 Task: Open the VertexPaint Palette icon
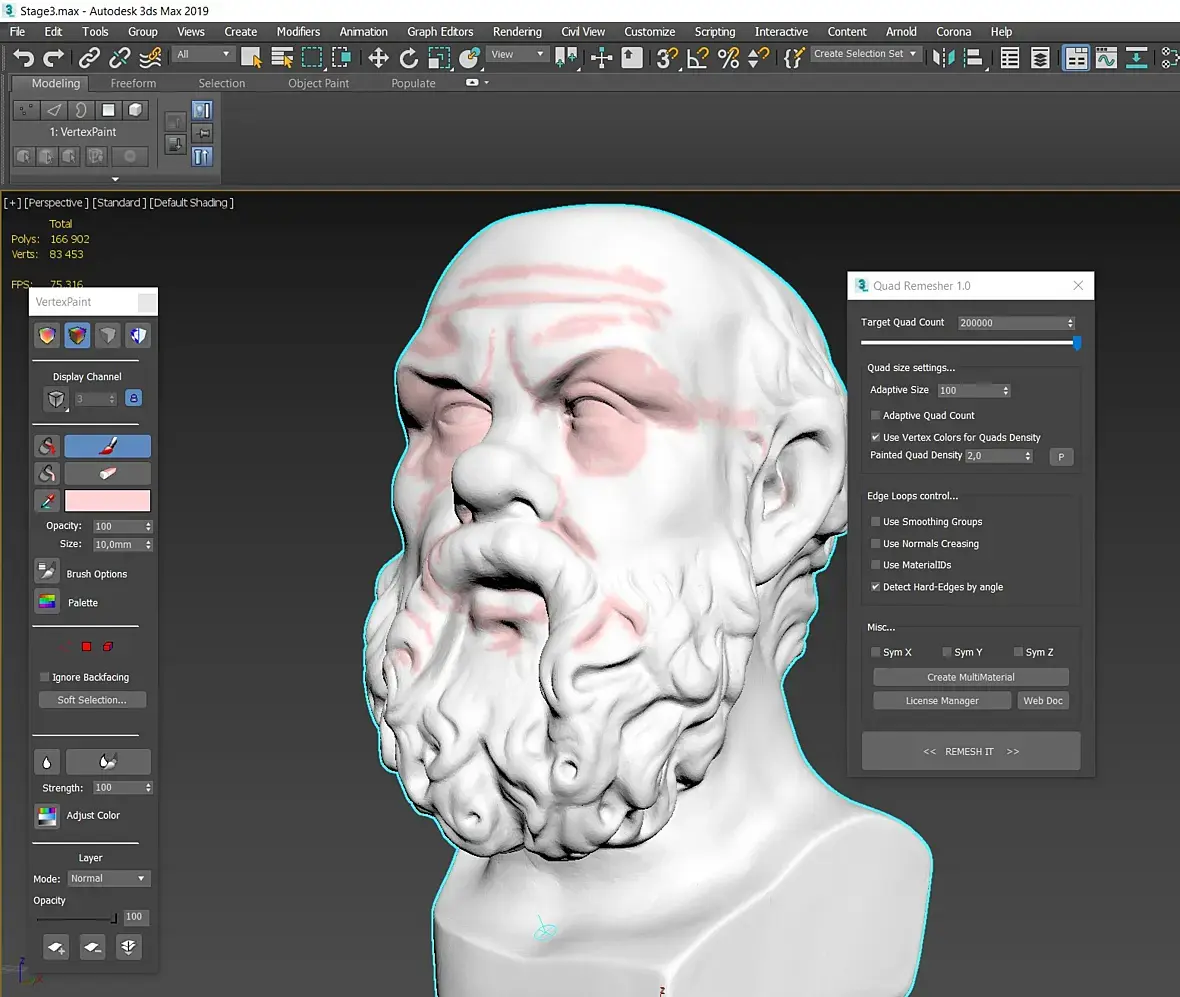click(x=47, y=602)
